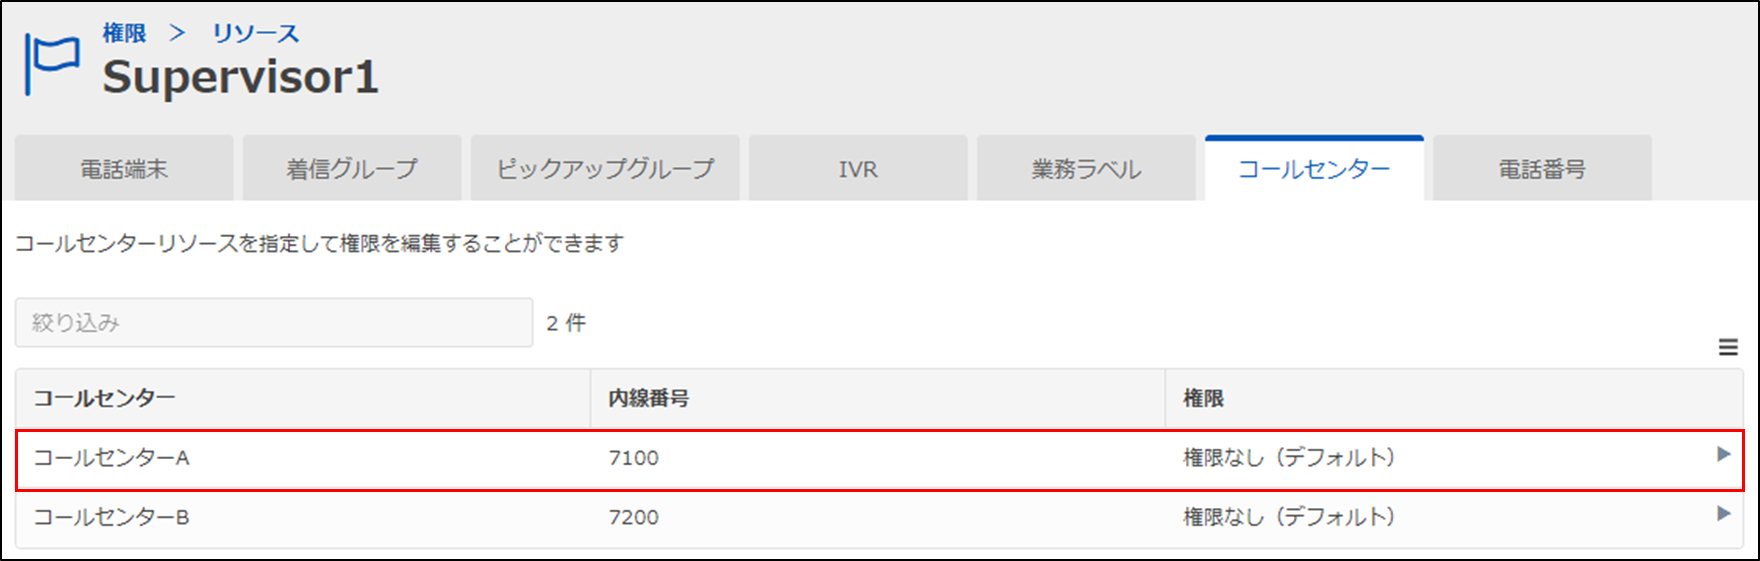Open the ピックアップグループ tab
Image resolution: width=1760 pixels, height=561 pixels.
(x=605, y=169)
